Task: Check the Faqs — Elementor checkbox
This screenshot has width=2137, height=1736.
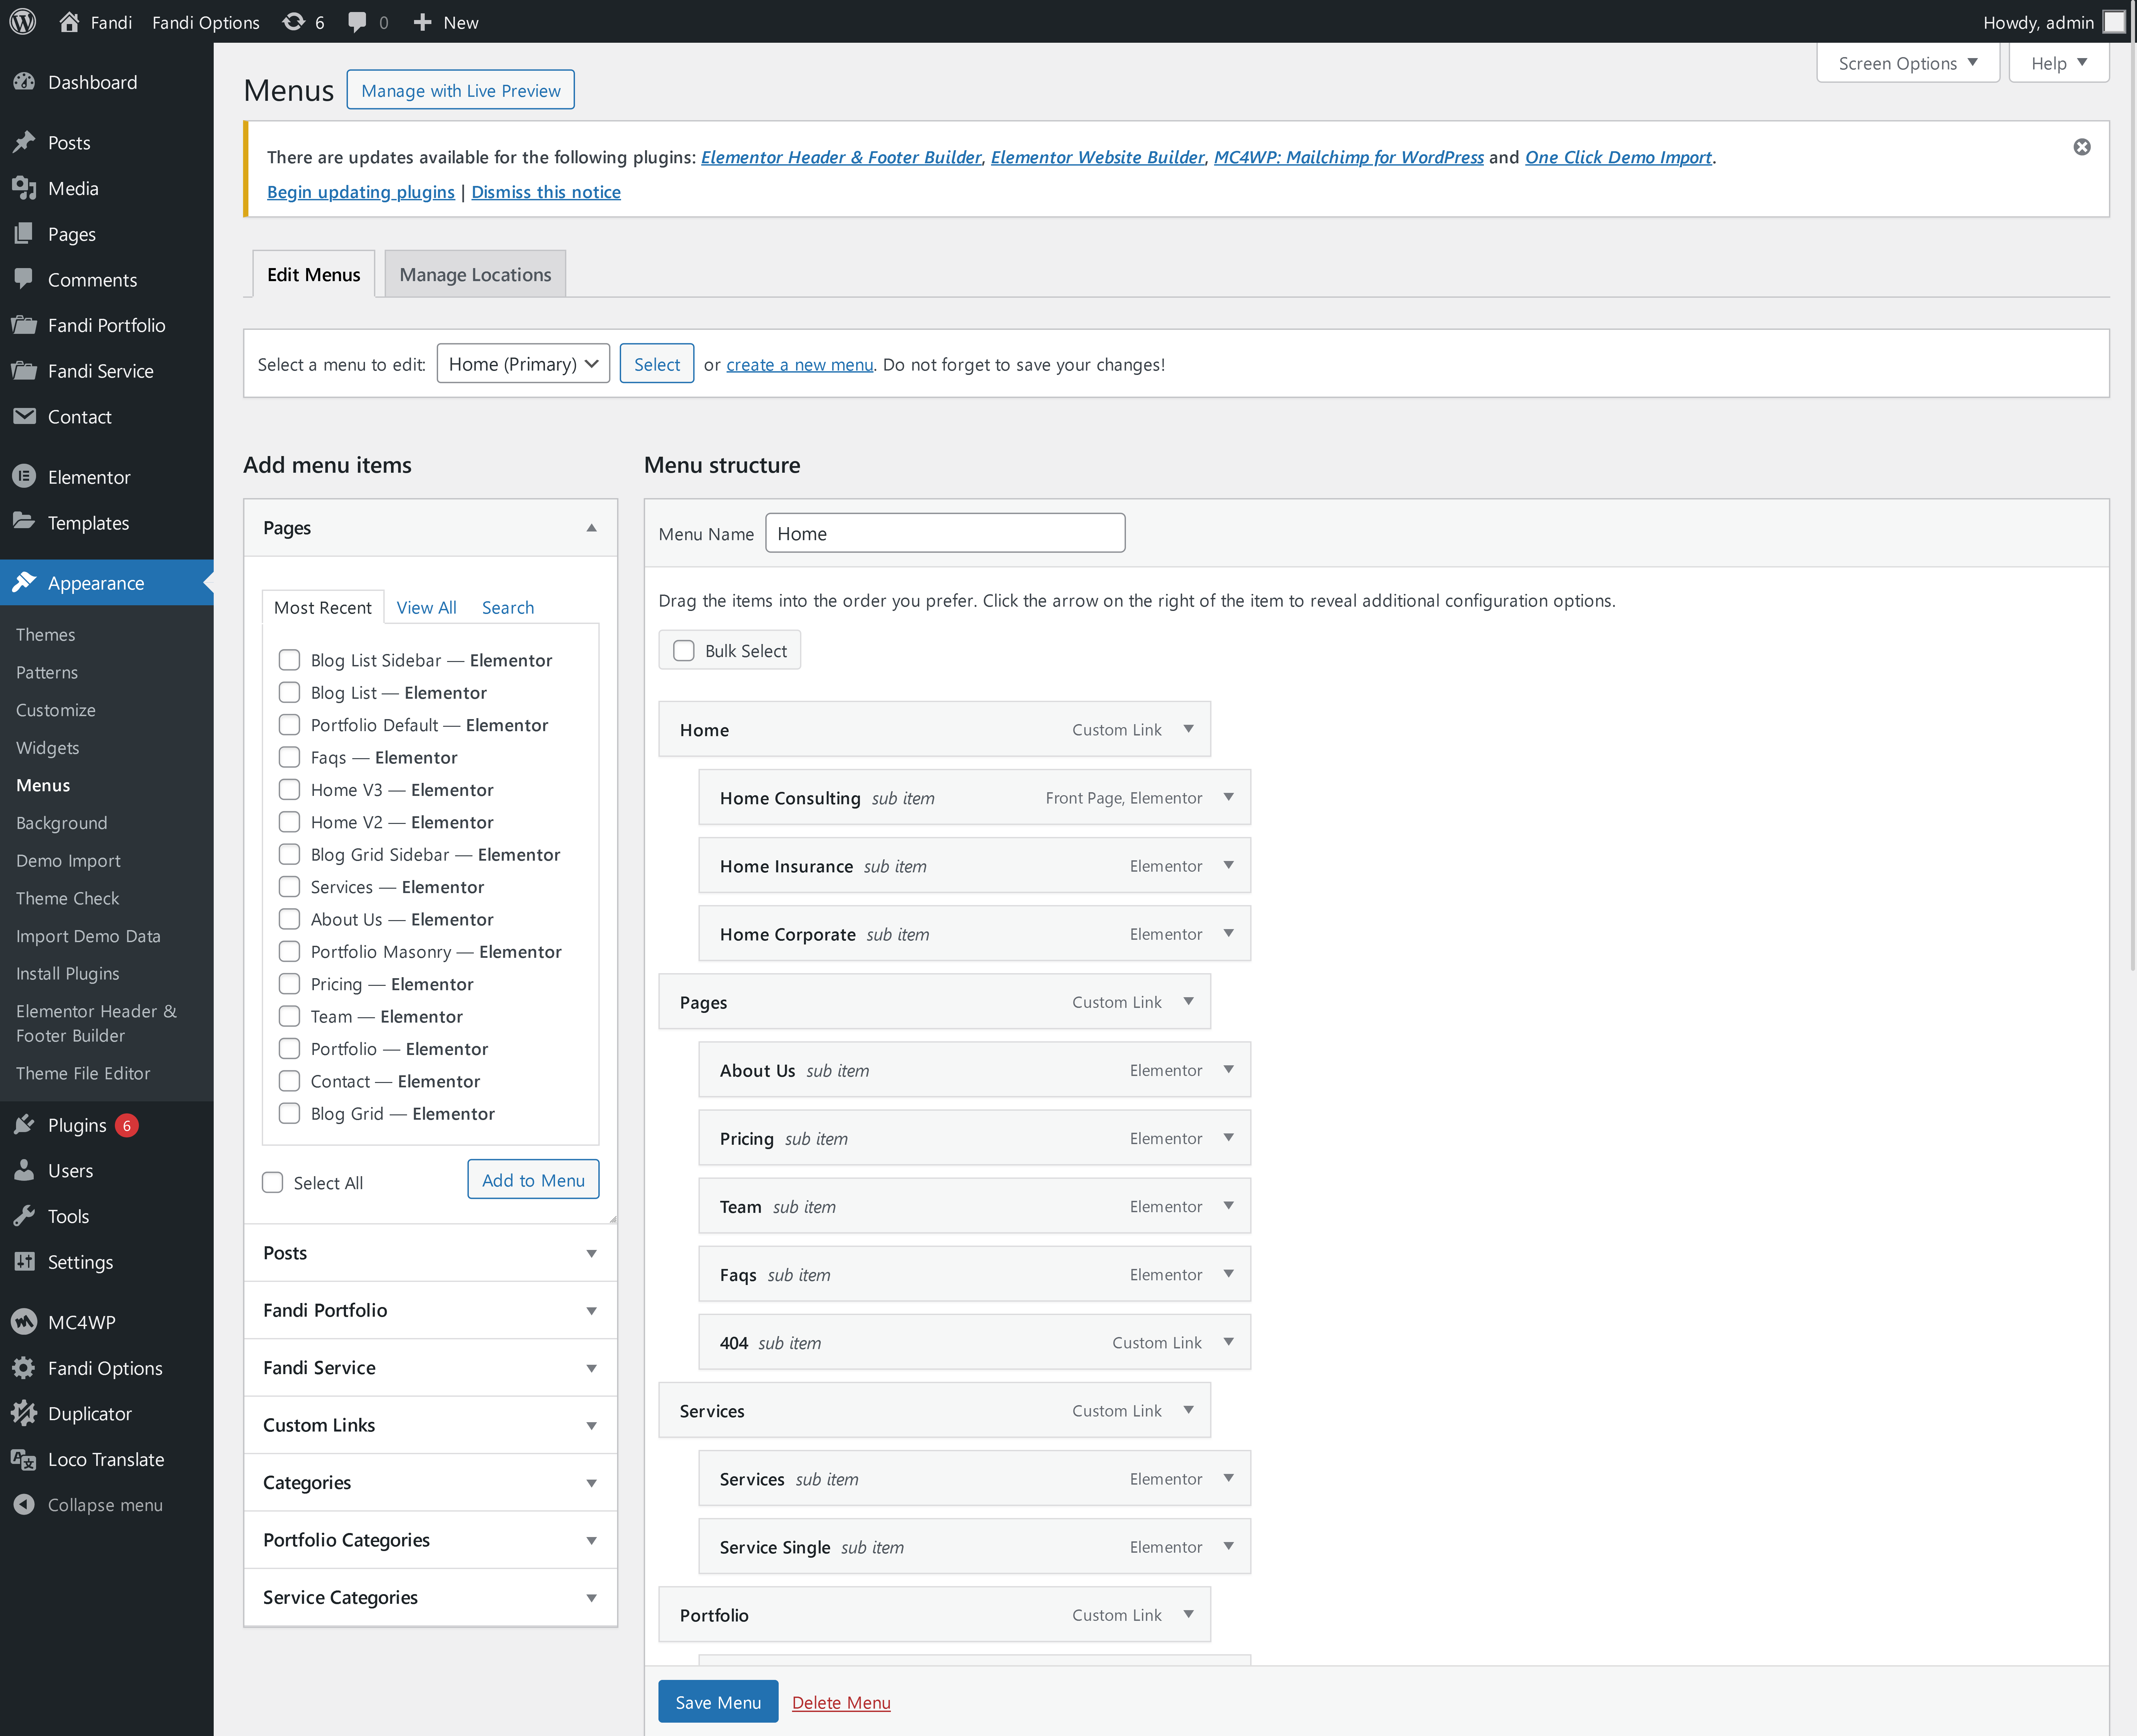Action: pos(289,757)
